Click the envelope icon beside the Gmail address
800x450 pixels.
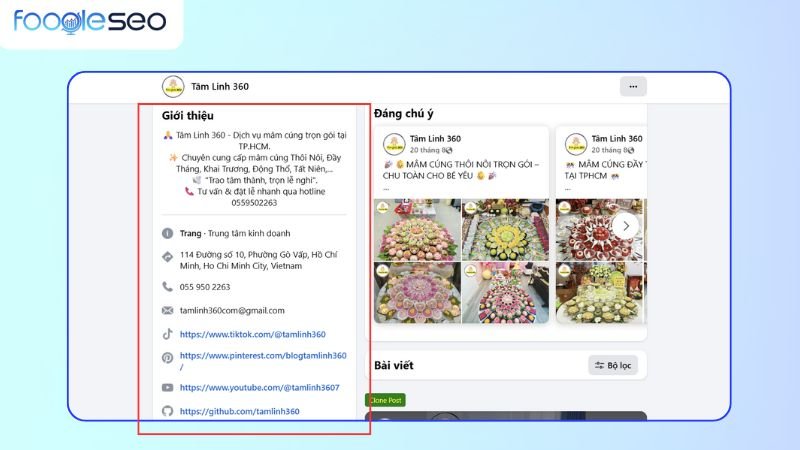(x=167, y=311)
